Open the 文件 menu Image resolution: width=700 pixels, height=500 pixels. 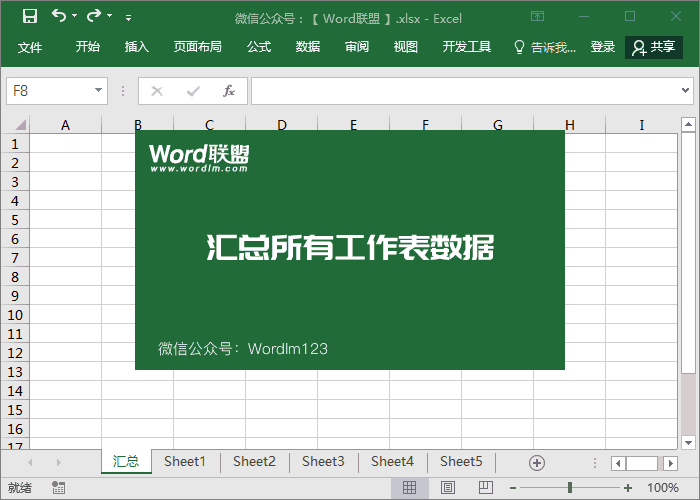coord(30,47)
